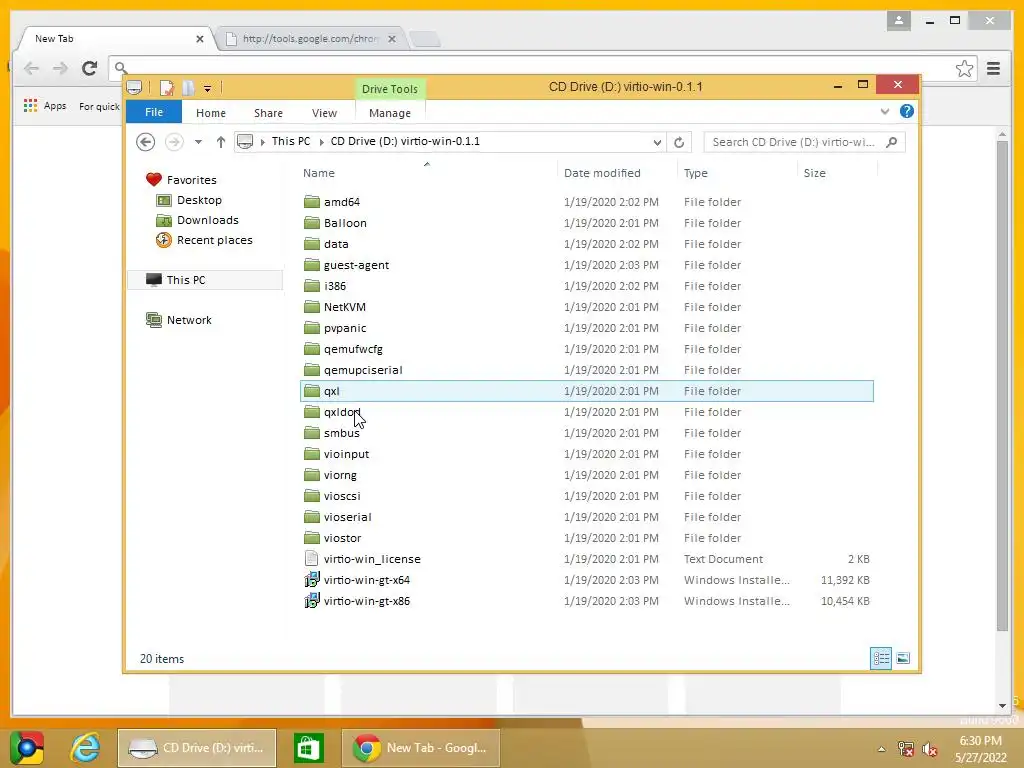Select the virtio-win-gt-x86 installer icon
1024x768 pixels.
pyautogui.click(x=312, y=600)
